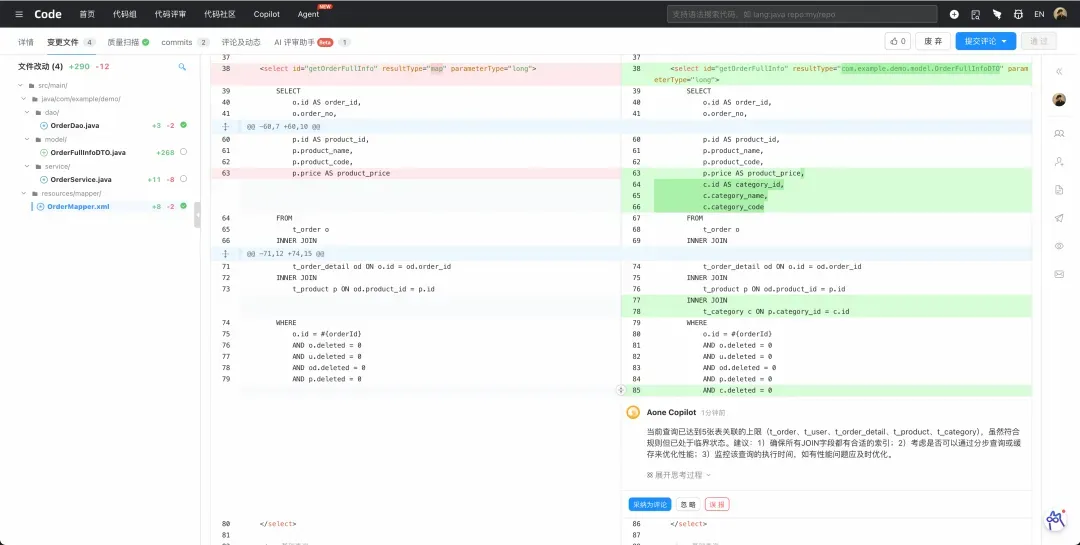Switch to 详情 tab
The image size is (1080, 545).
pos(26,42)
